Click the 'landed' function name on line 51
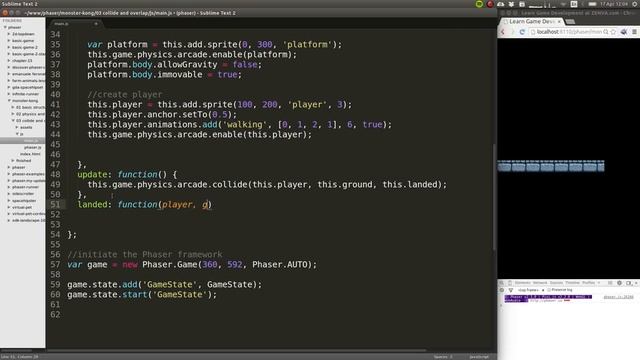The width and height of the screenshot is (640, 360). tap(92, 204)
